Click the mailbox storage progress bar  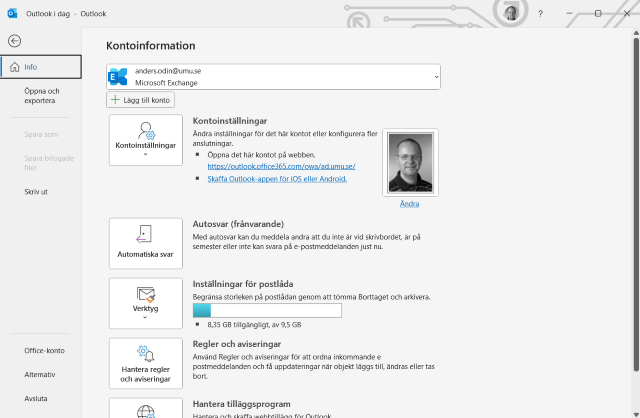pyautogui.click(x=267, y=311)
